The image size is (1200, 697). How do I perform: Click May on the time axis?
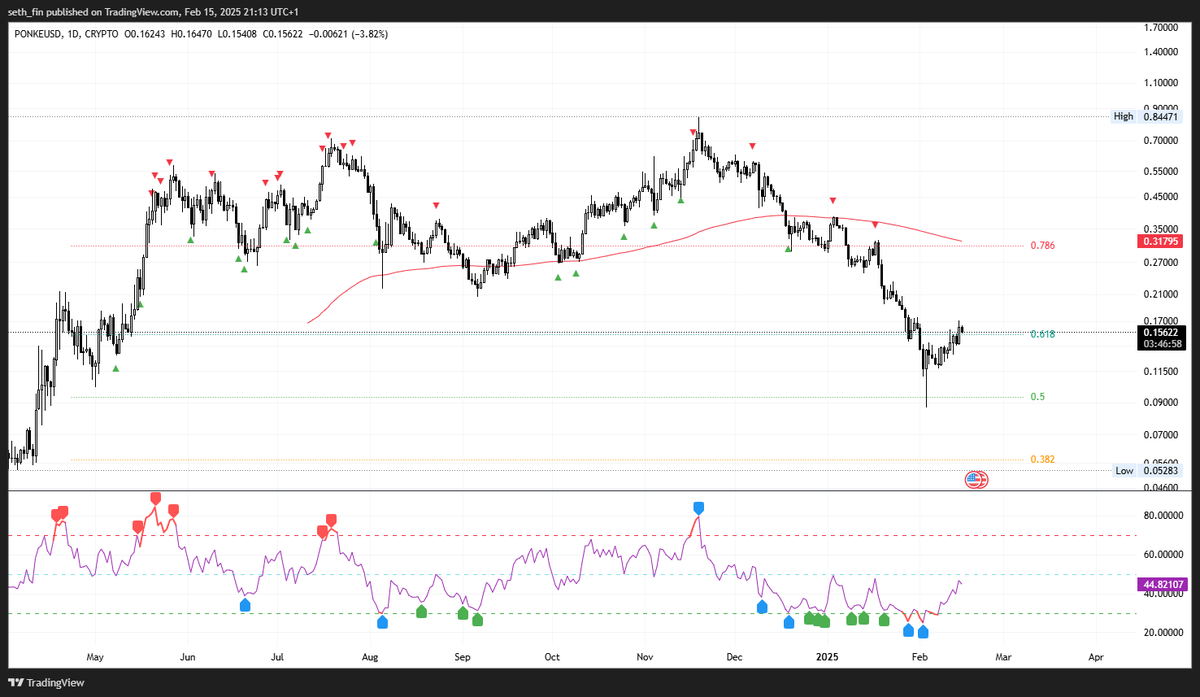click(x=95, y=658)
